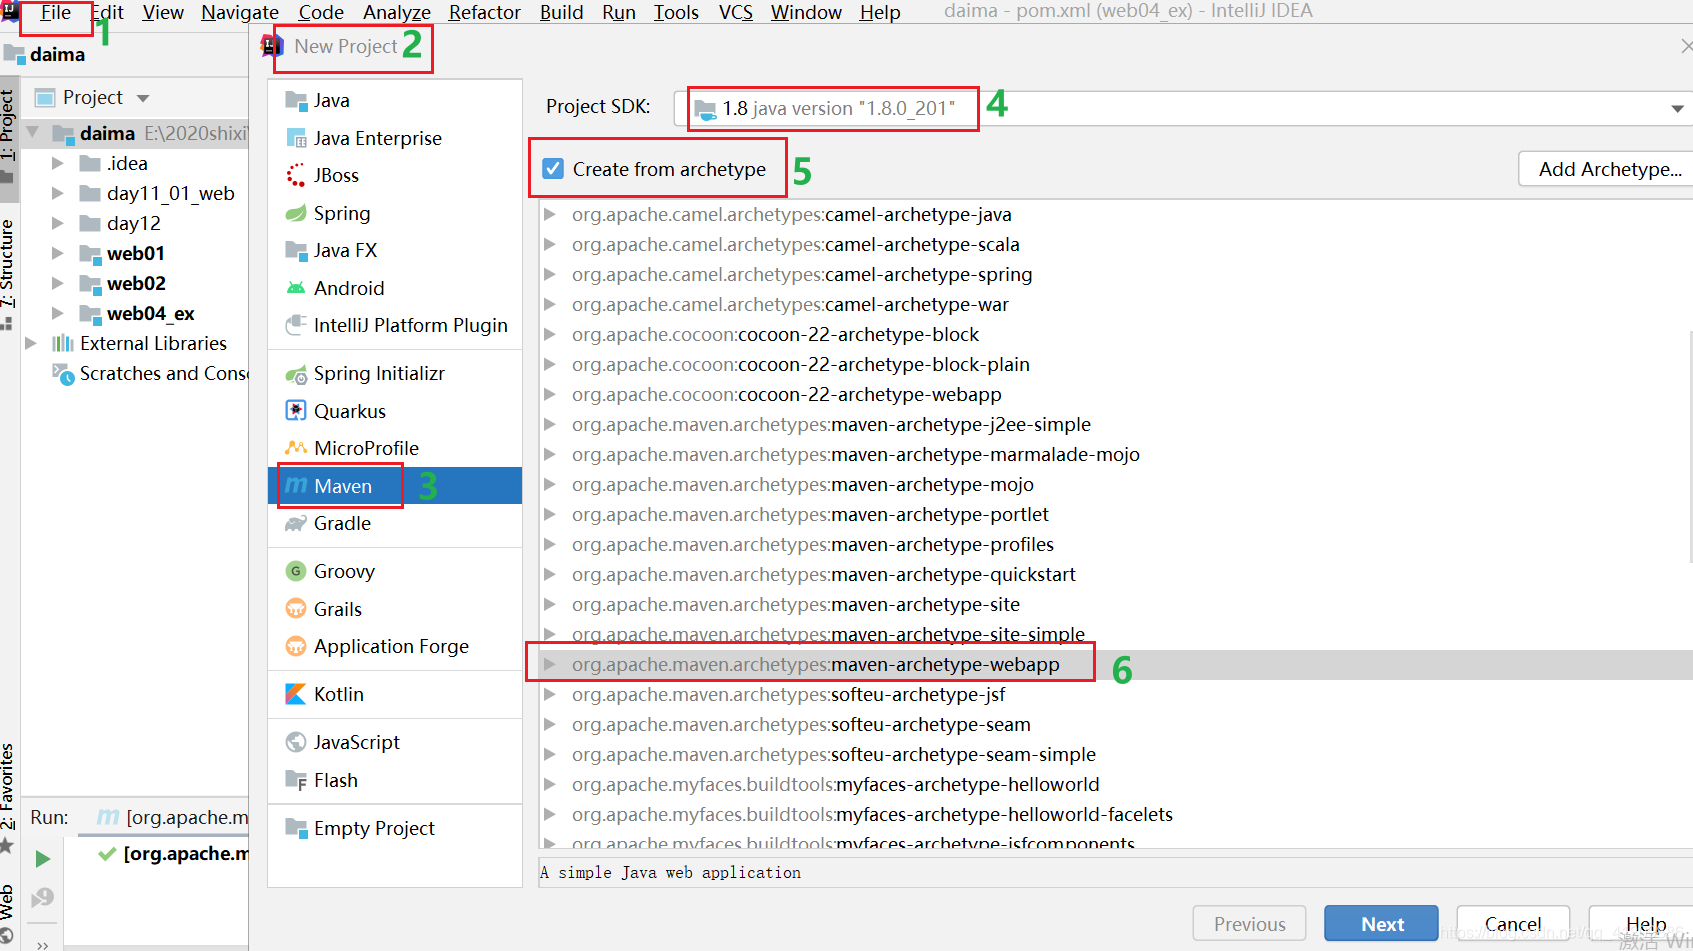Viewport: 1693px width, 951px height.
Task: Open the Project SDK dropdown
Action: [1677, 108]
